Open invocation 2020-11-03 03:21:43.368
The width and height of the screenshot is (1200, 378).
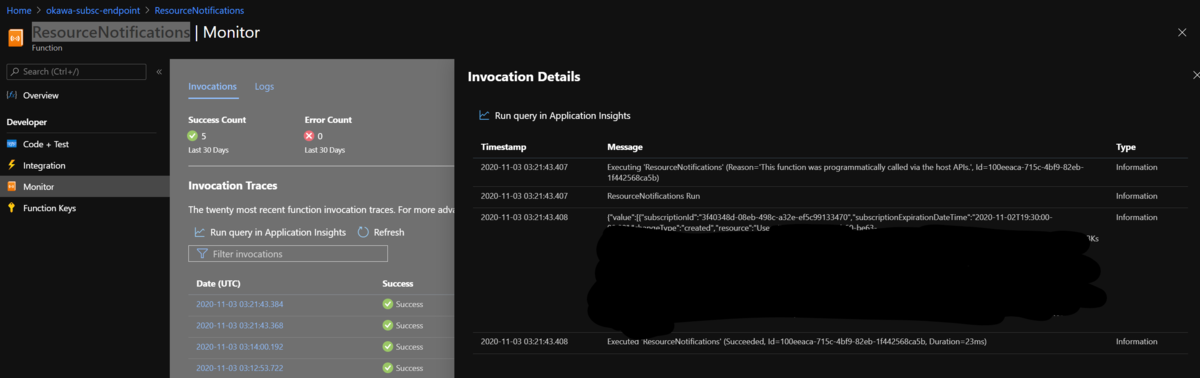click(x=239, y=325)
